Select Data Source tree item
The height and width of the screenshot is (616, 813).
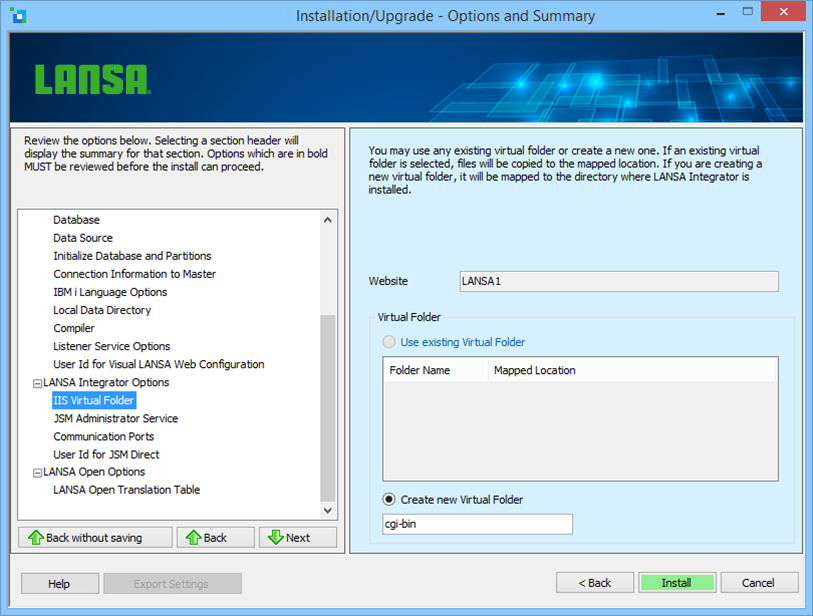pyautogui.click(x=83, y=238)
